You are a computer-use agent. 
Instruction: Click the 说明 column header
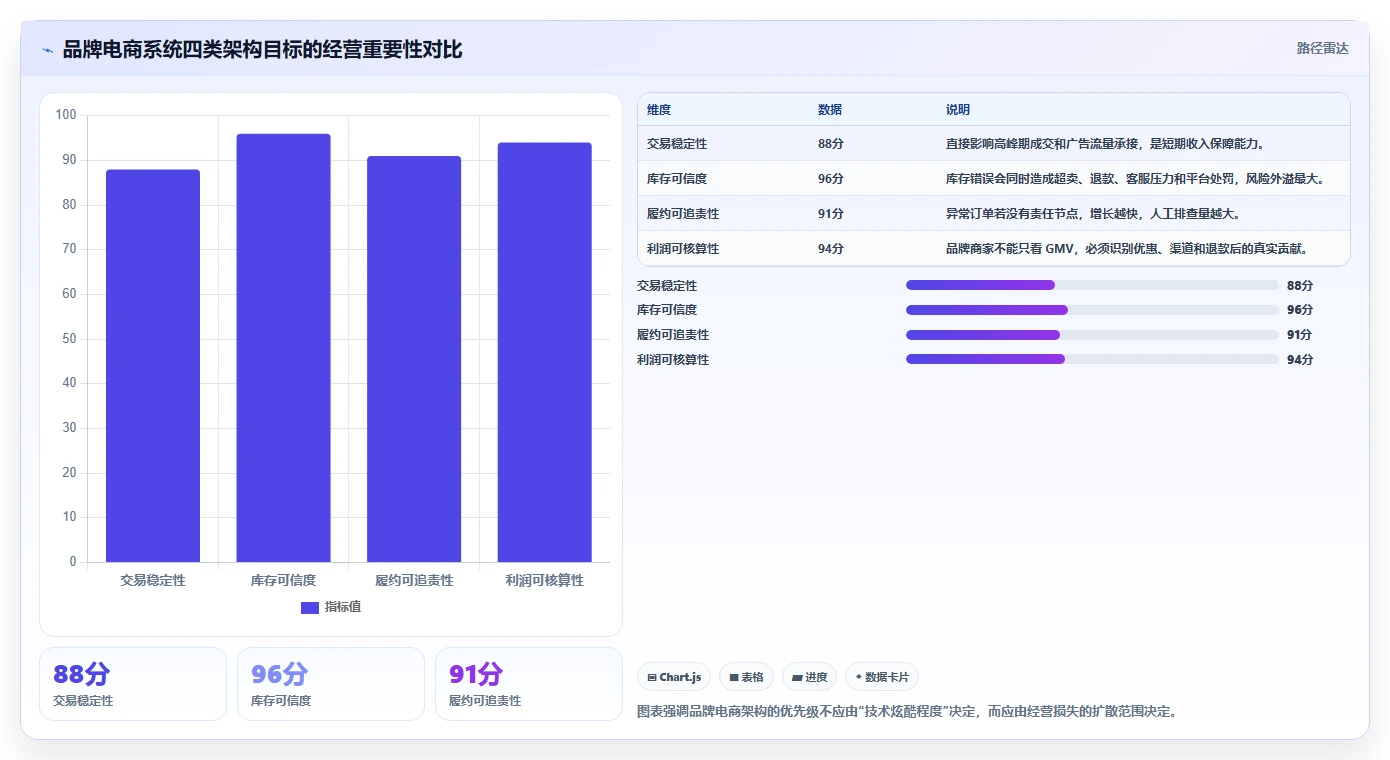click(958, 110)
